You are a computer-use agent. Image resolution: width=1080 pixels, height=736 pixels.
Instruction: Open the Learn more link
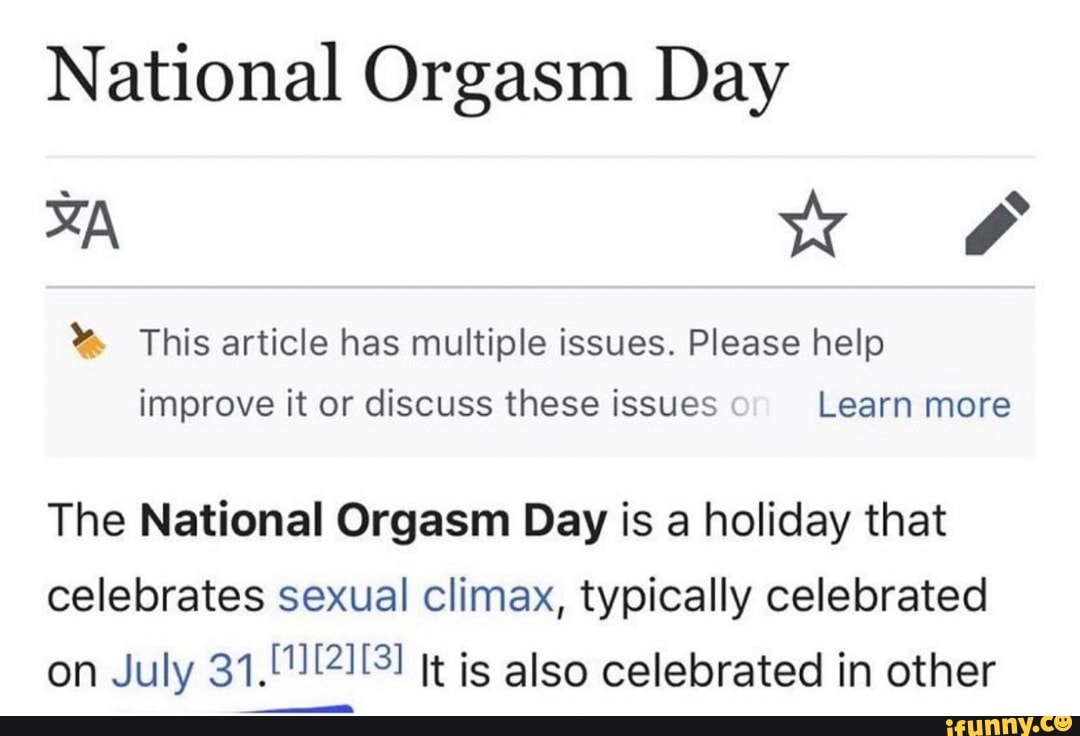(x=913, y=405)
